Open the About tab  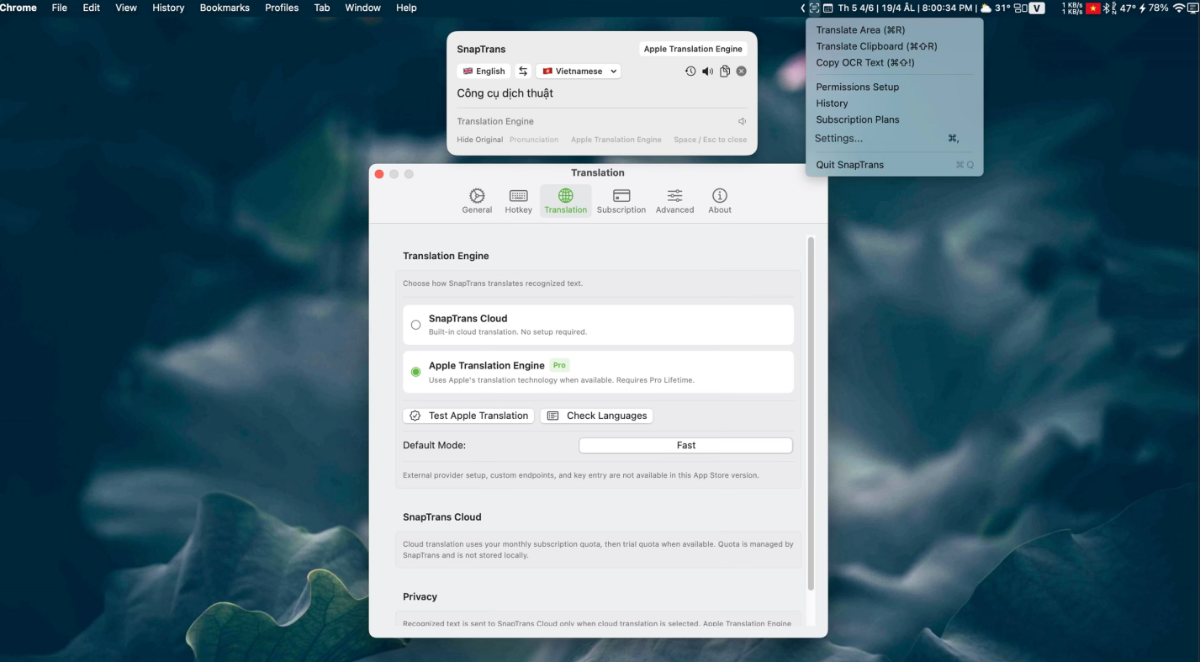point(720,201)
